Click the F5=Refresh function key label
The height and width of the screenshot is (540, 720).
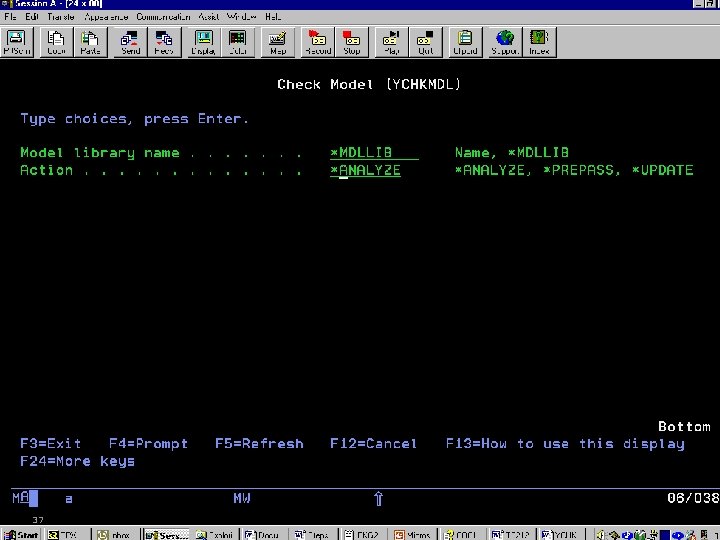pos(259,444)
